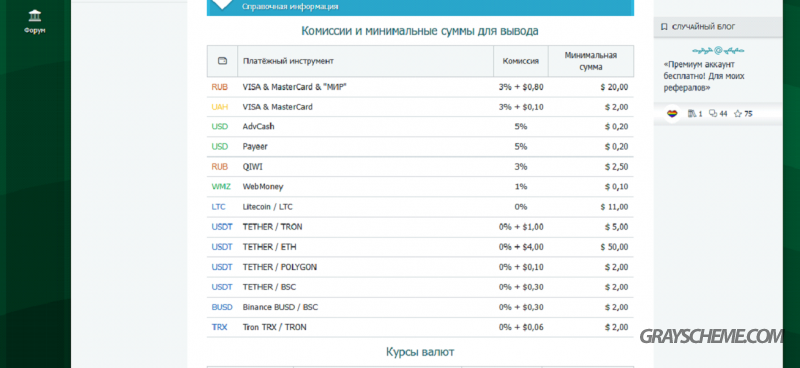Select the Минимальная сумма column header

(591, 61)
